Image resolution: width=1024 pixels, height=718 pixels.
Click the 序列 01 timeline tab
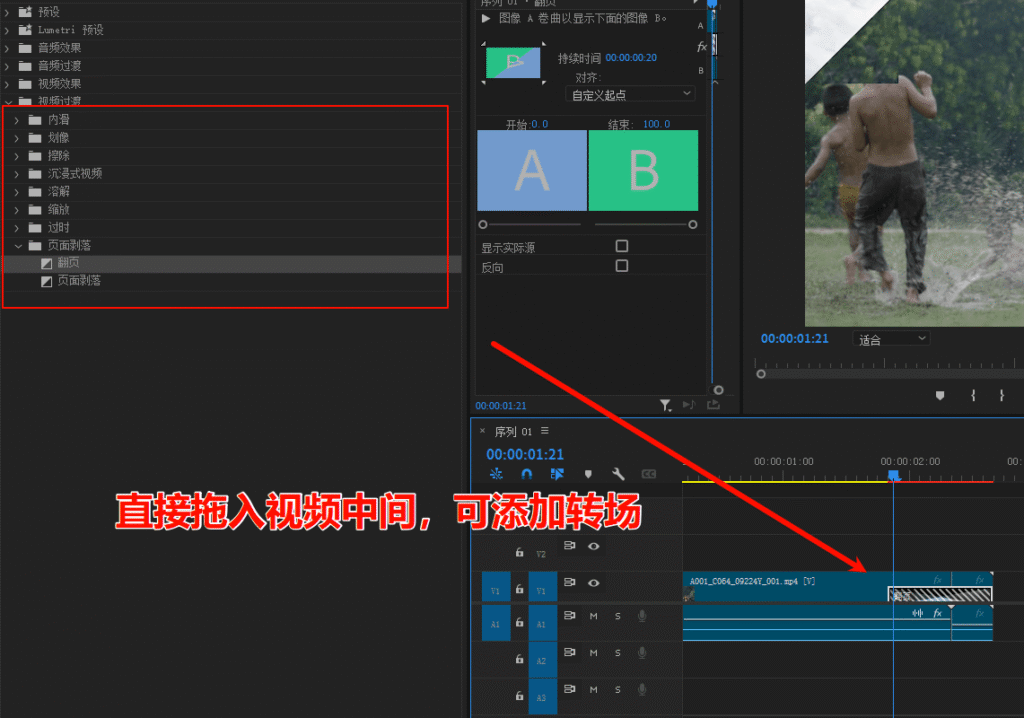click(512, 431)
